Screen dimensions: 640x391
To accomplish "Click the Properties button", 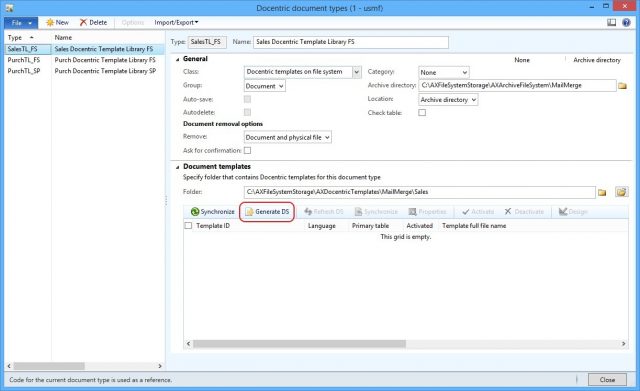I will coord(427,212).
